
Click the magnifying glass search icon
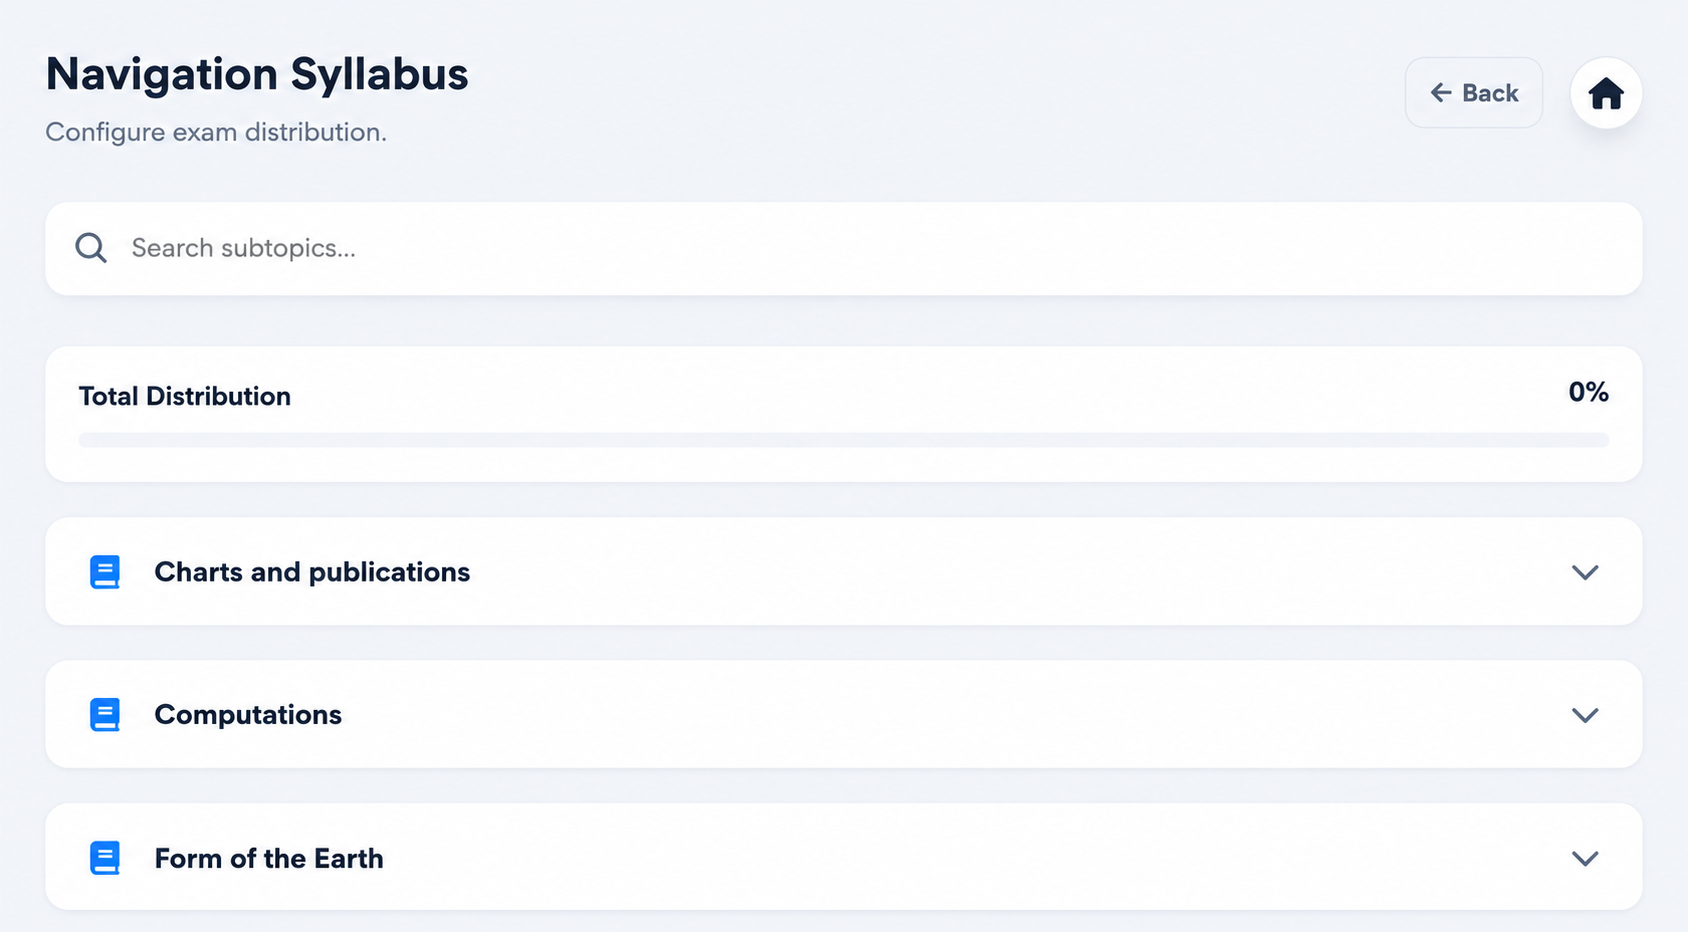91,248
